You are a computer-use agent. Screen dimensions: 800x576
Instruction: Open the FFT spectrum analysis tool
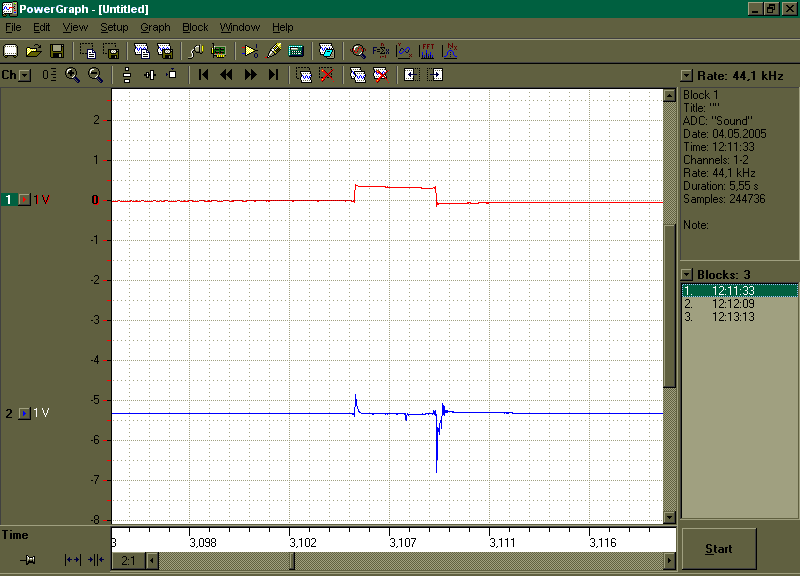click(x=427, y=51)
